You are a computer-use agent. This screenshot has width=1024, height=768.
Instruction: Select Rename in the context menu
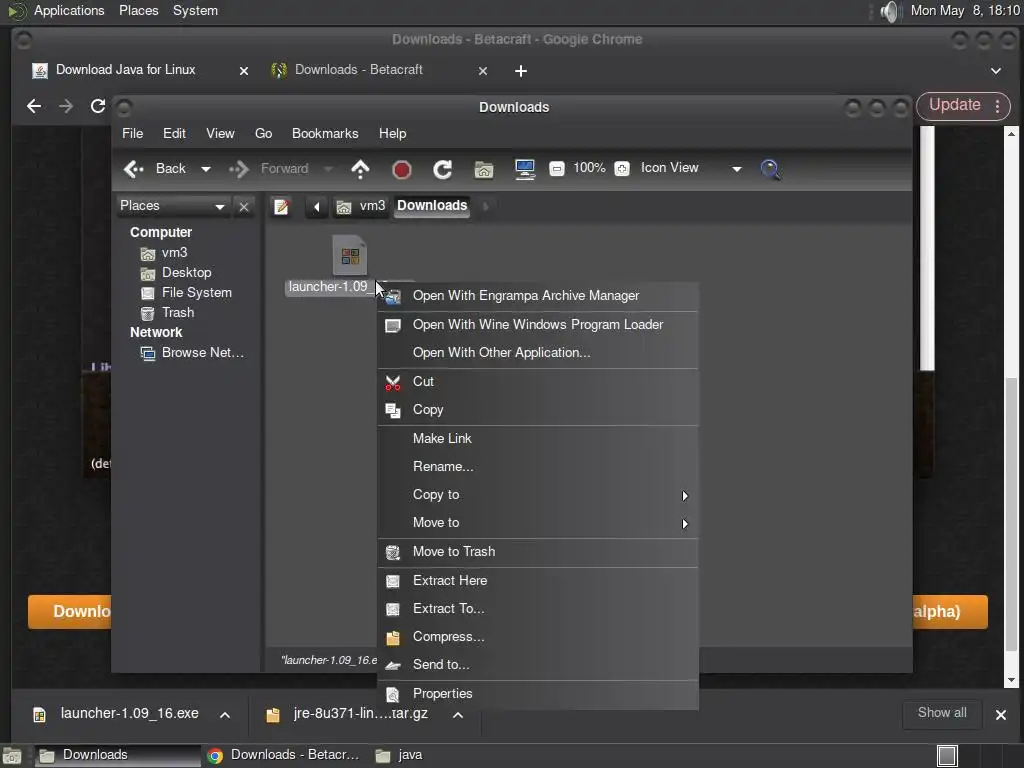tap(538, 466)
